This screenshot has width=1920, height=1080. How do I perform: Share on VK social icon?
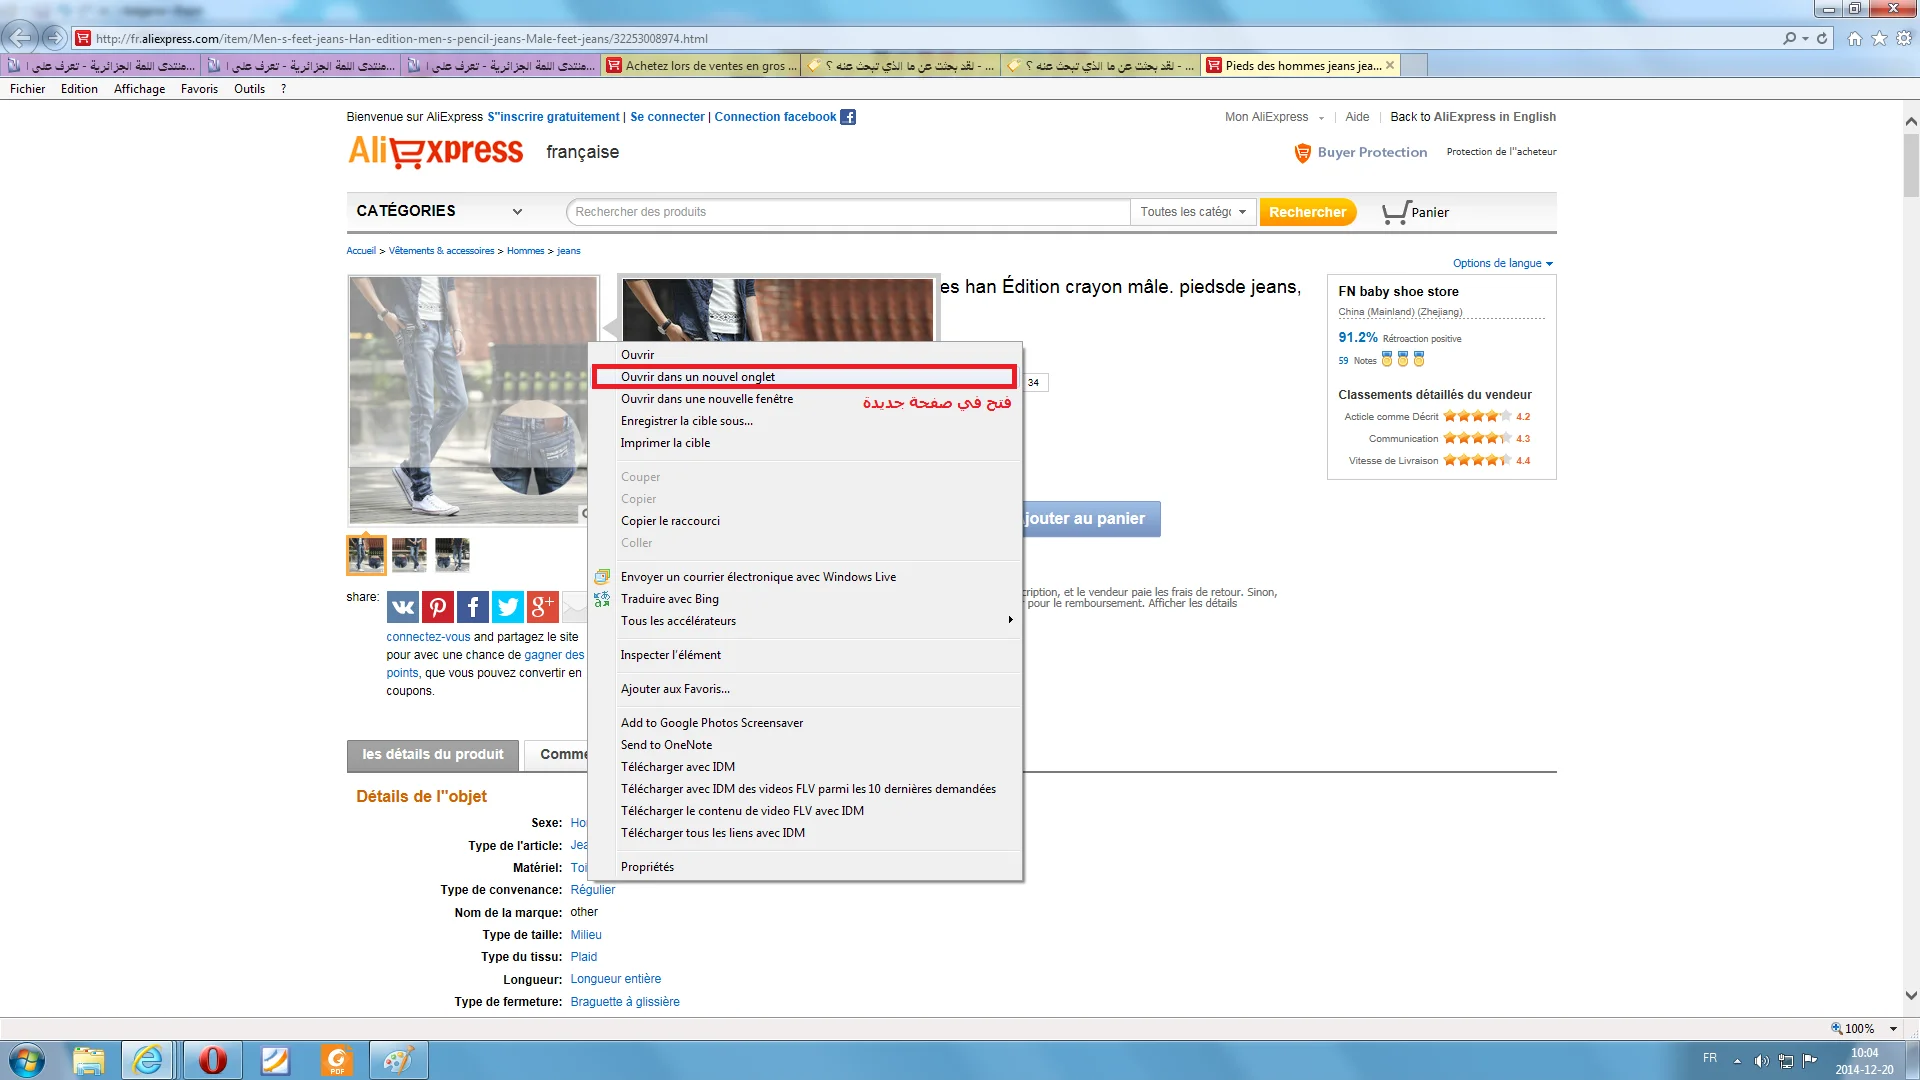(403, 606)
